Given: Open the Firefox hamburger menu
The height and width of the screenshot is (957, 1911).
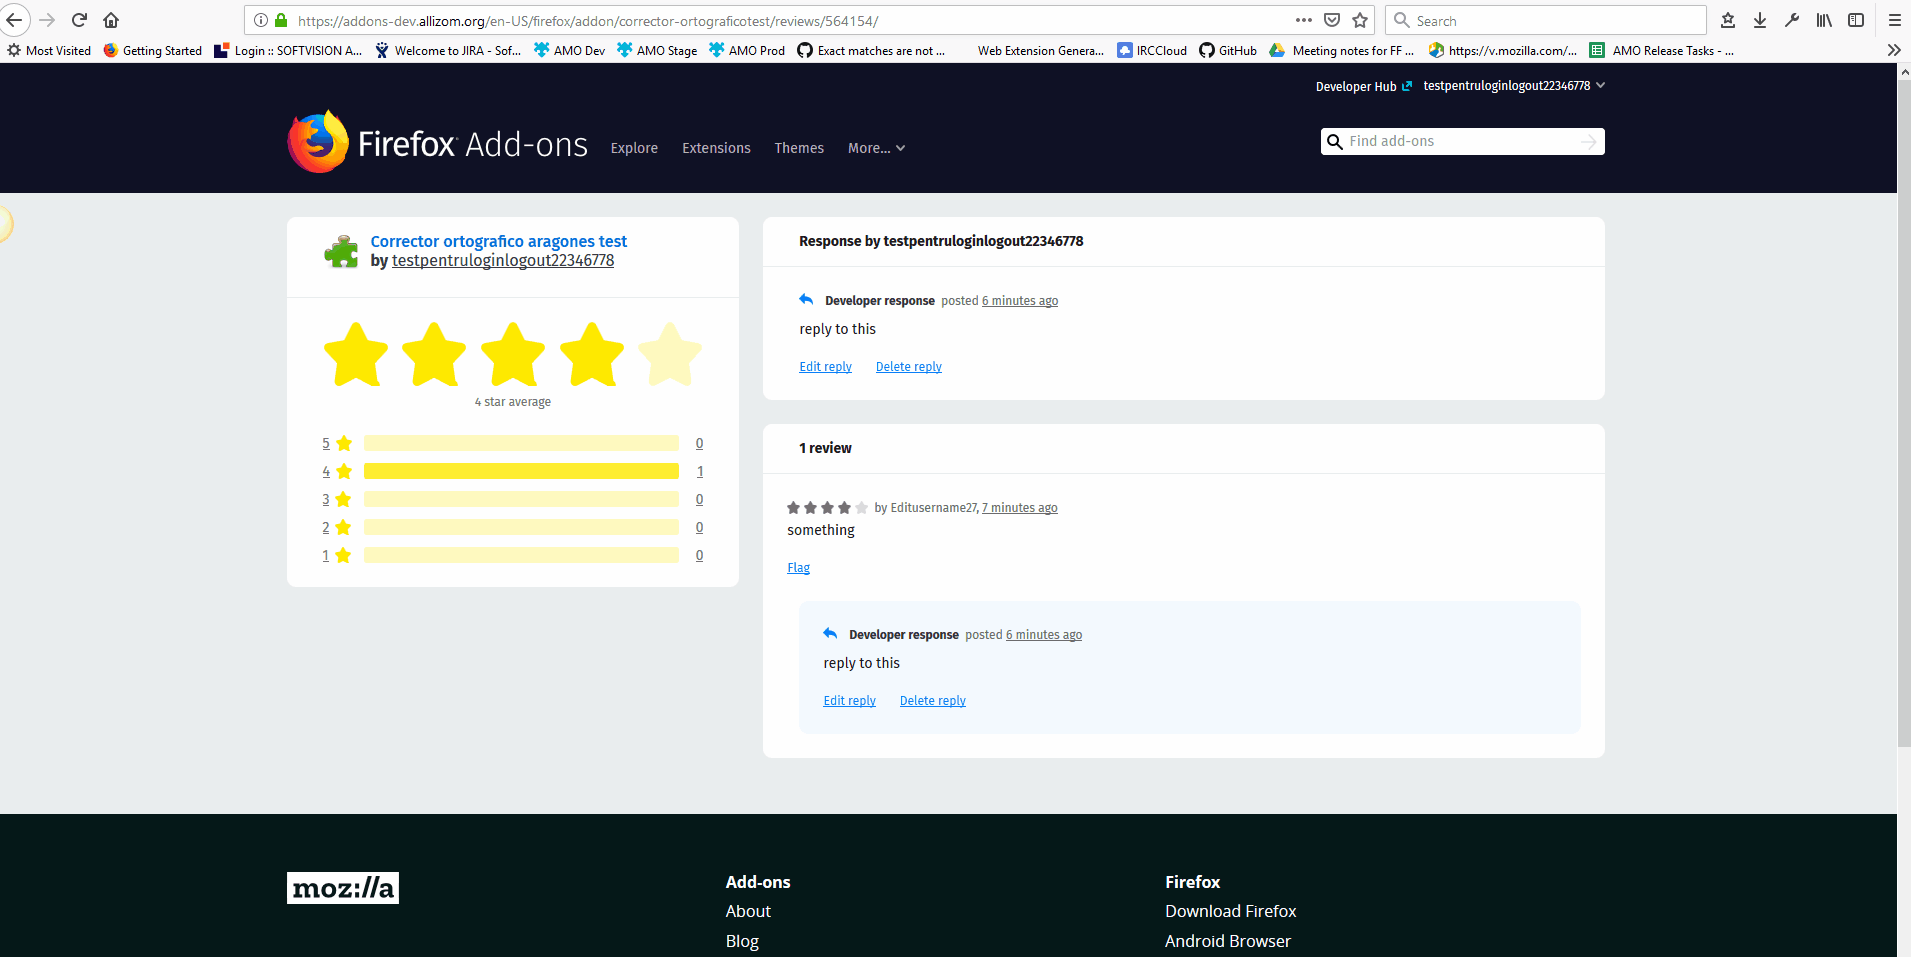Looking at the screenshot, I should coord(1894,20).
